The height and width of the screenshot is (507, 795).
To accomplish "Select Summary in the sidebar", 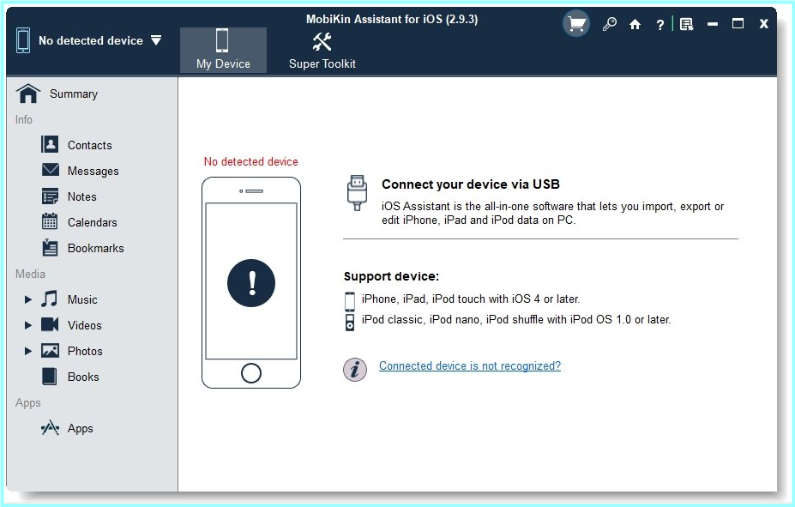I will pyautogui.click(x=74, y=94).
